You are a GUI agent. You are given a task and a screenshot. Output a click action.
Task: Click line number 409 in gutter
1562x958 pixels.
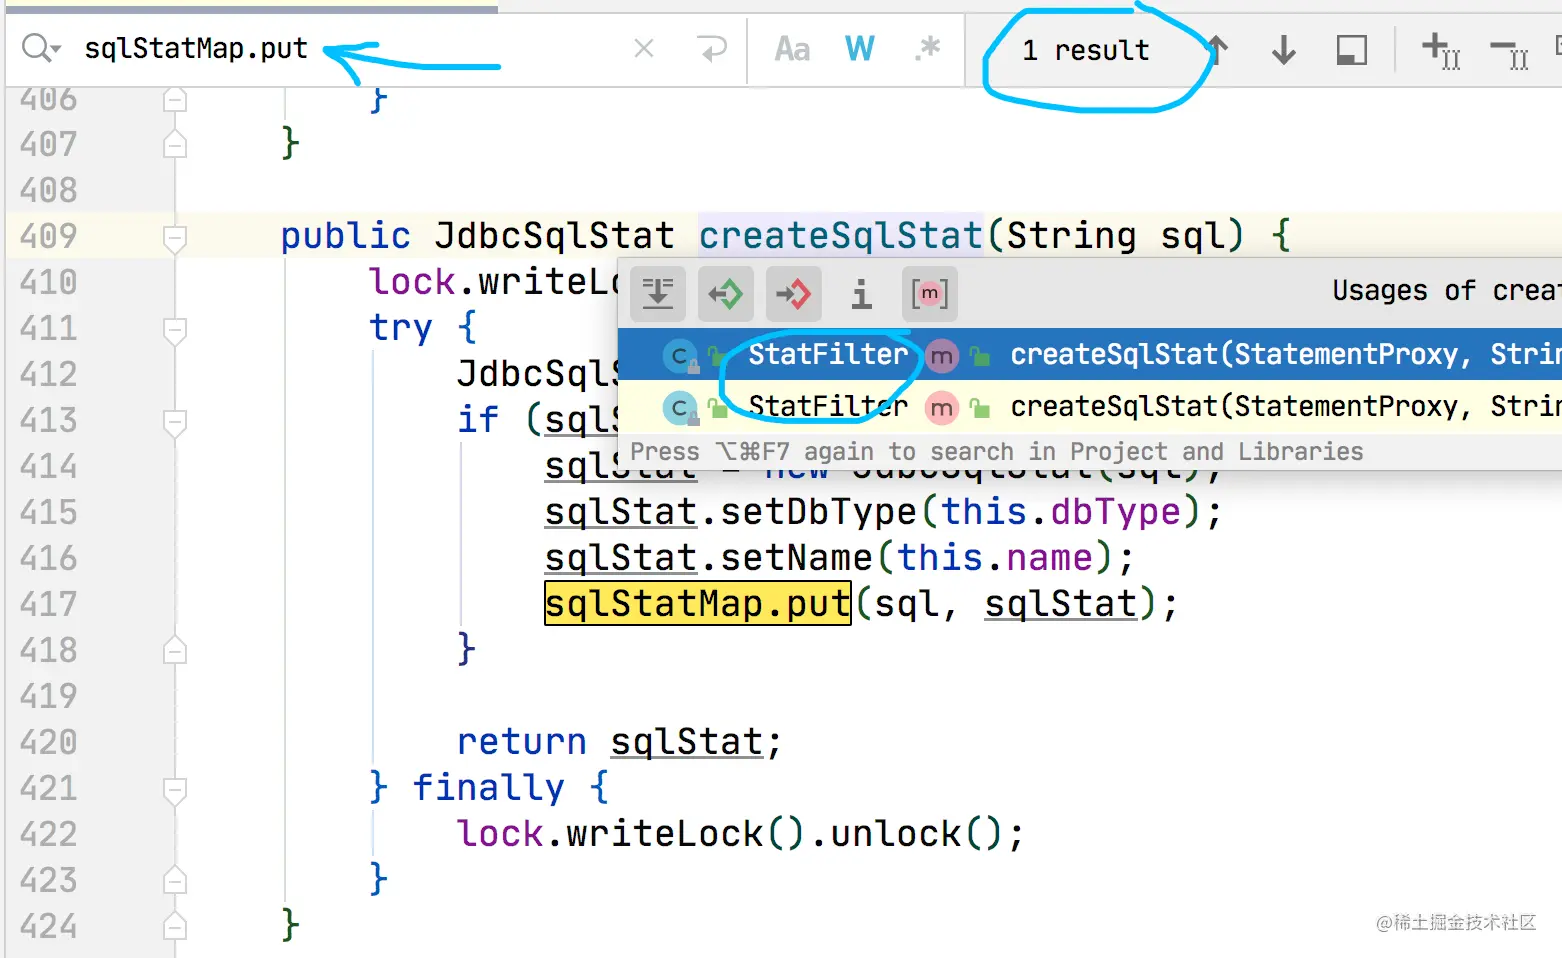click(48, 236)
